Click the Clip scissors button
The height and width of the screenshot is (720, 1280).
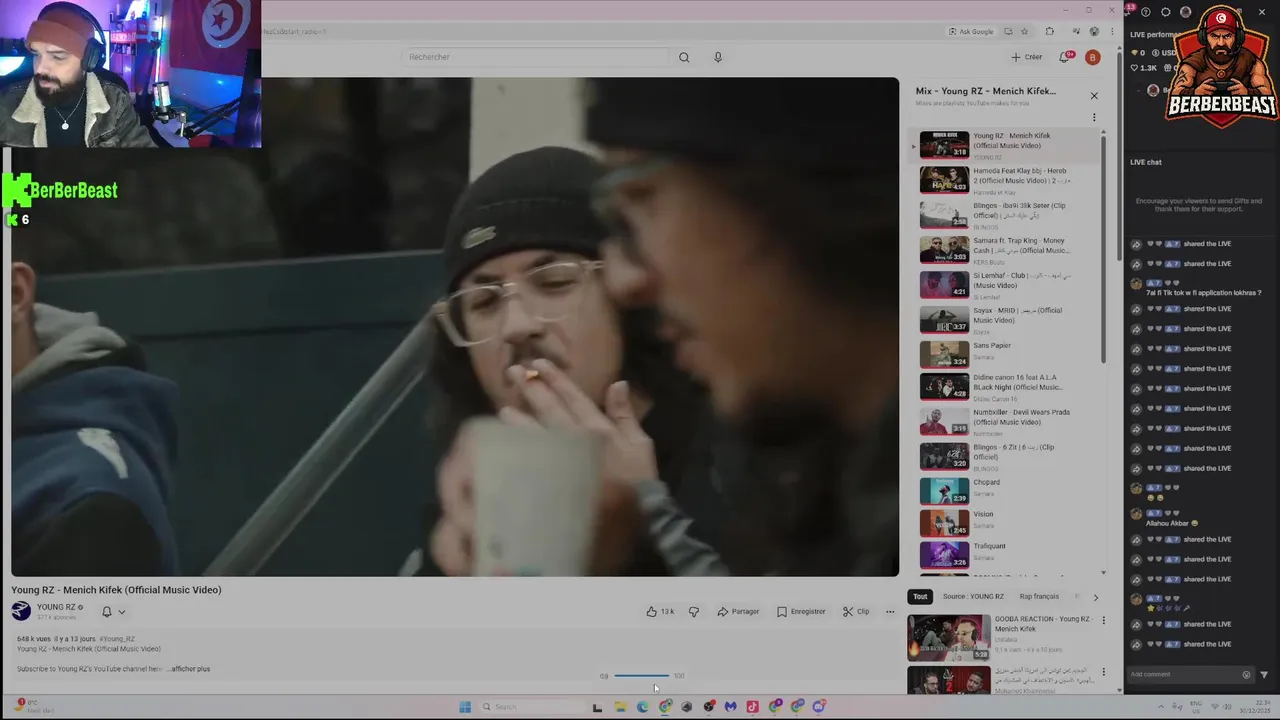pyautogui.click(x=856, y=611)
